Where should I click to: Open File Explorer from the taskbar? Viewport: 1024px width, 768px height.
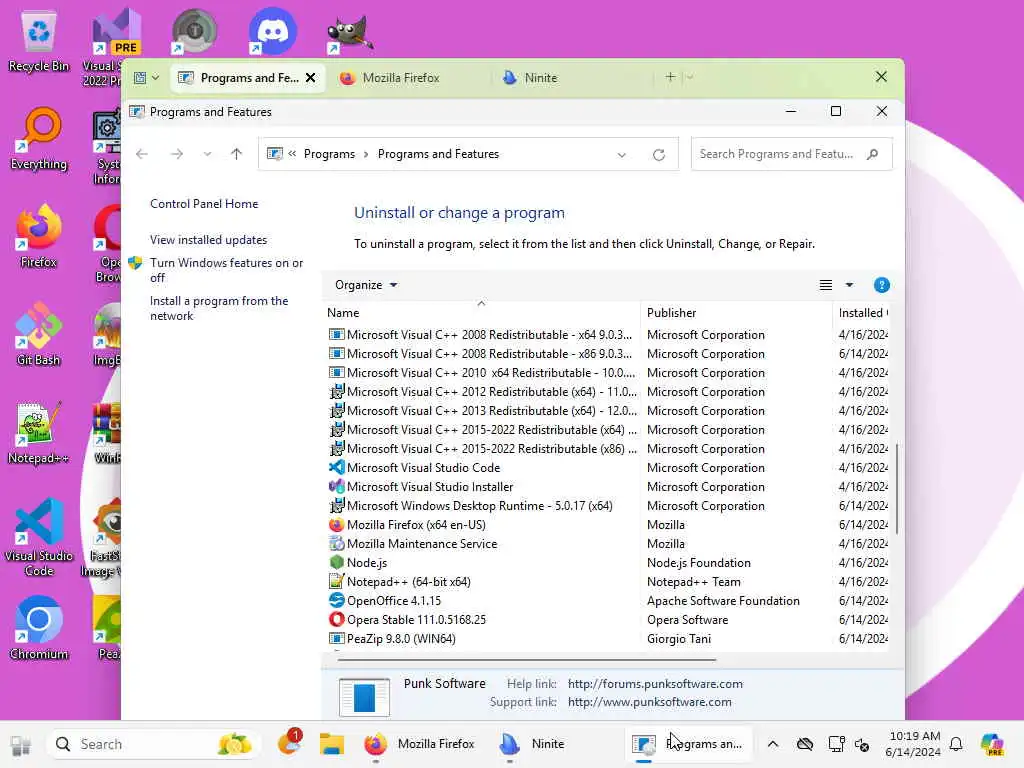pos(332,744)
